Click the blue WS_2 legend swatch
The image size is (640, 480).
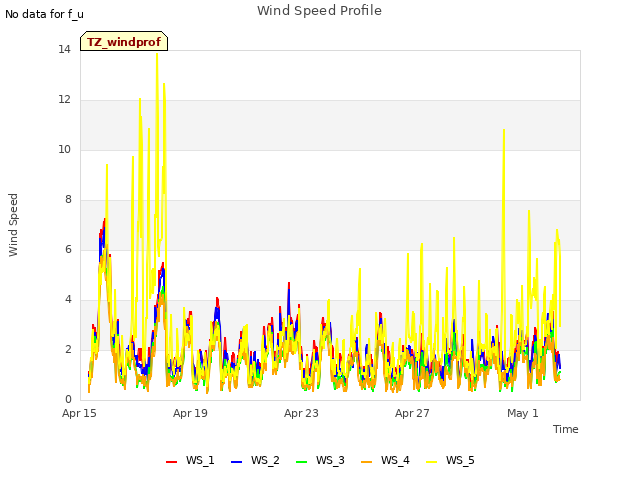tap(236, 462)
